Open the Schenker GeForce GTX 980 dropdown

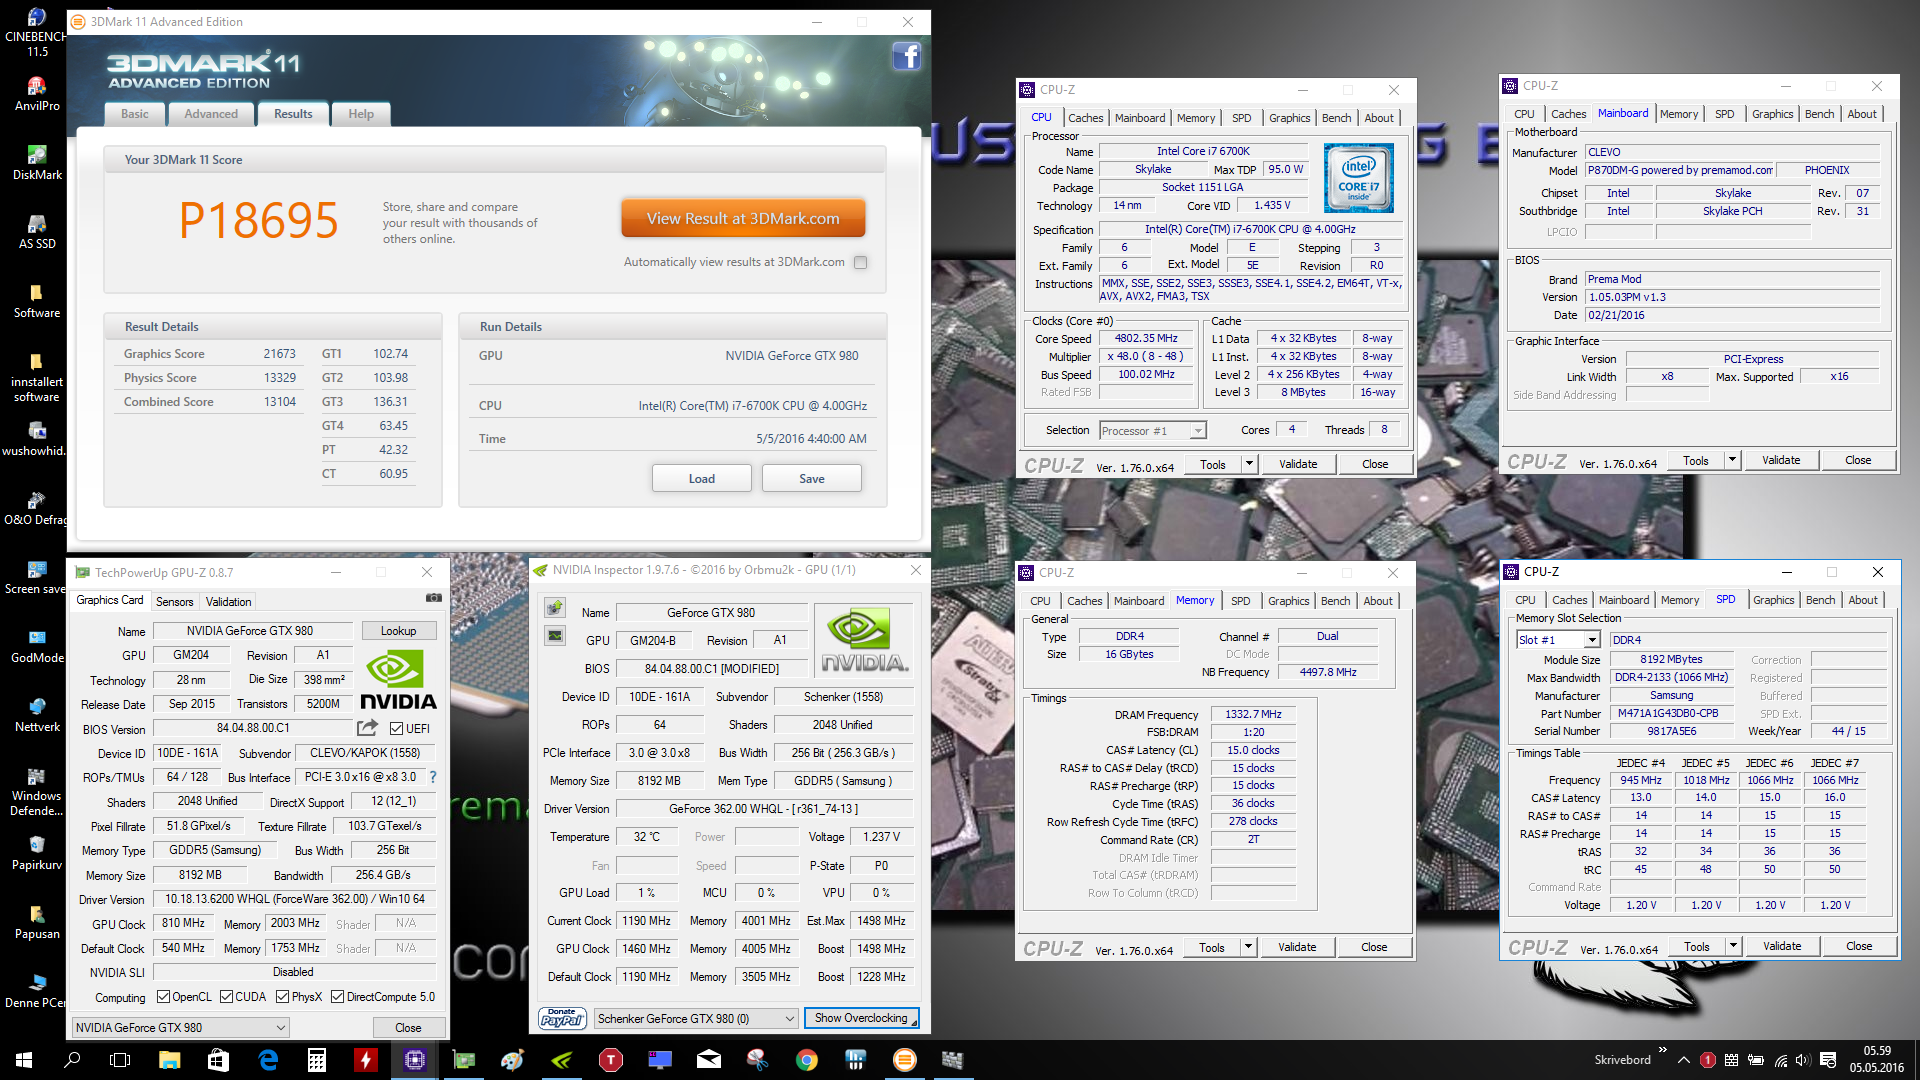tap(696, 1018)
